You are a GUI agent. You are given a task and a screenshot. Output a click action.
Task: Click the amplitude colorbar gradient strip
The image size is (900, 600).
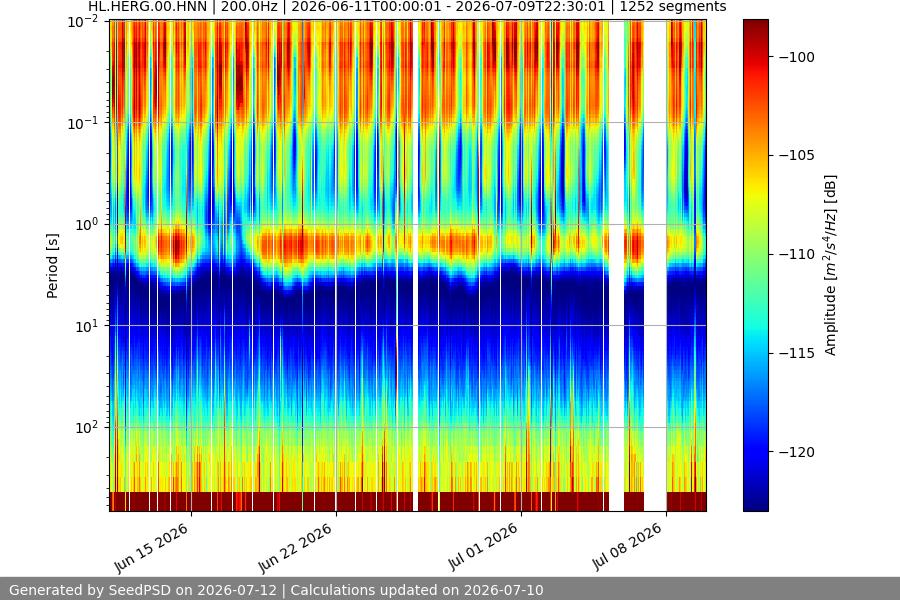[x=755, y=265]
